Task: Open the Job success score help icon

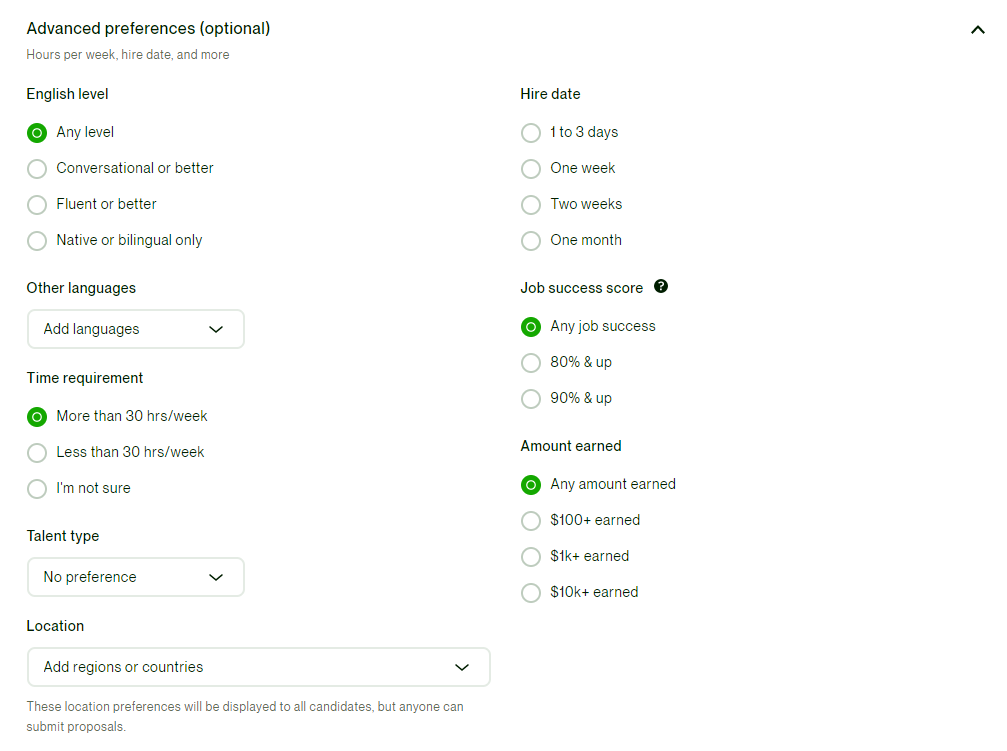Action: coord(661,286)
